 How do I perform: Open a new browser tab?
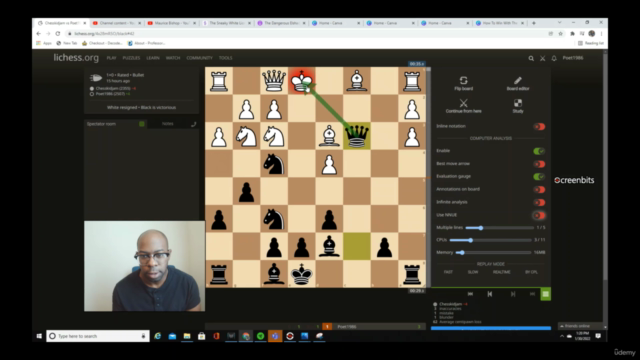tap(533, 23)
